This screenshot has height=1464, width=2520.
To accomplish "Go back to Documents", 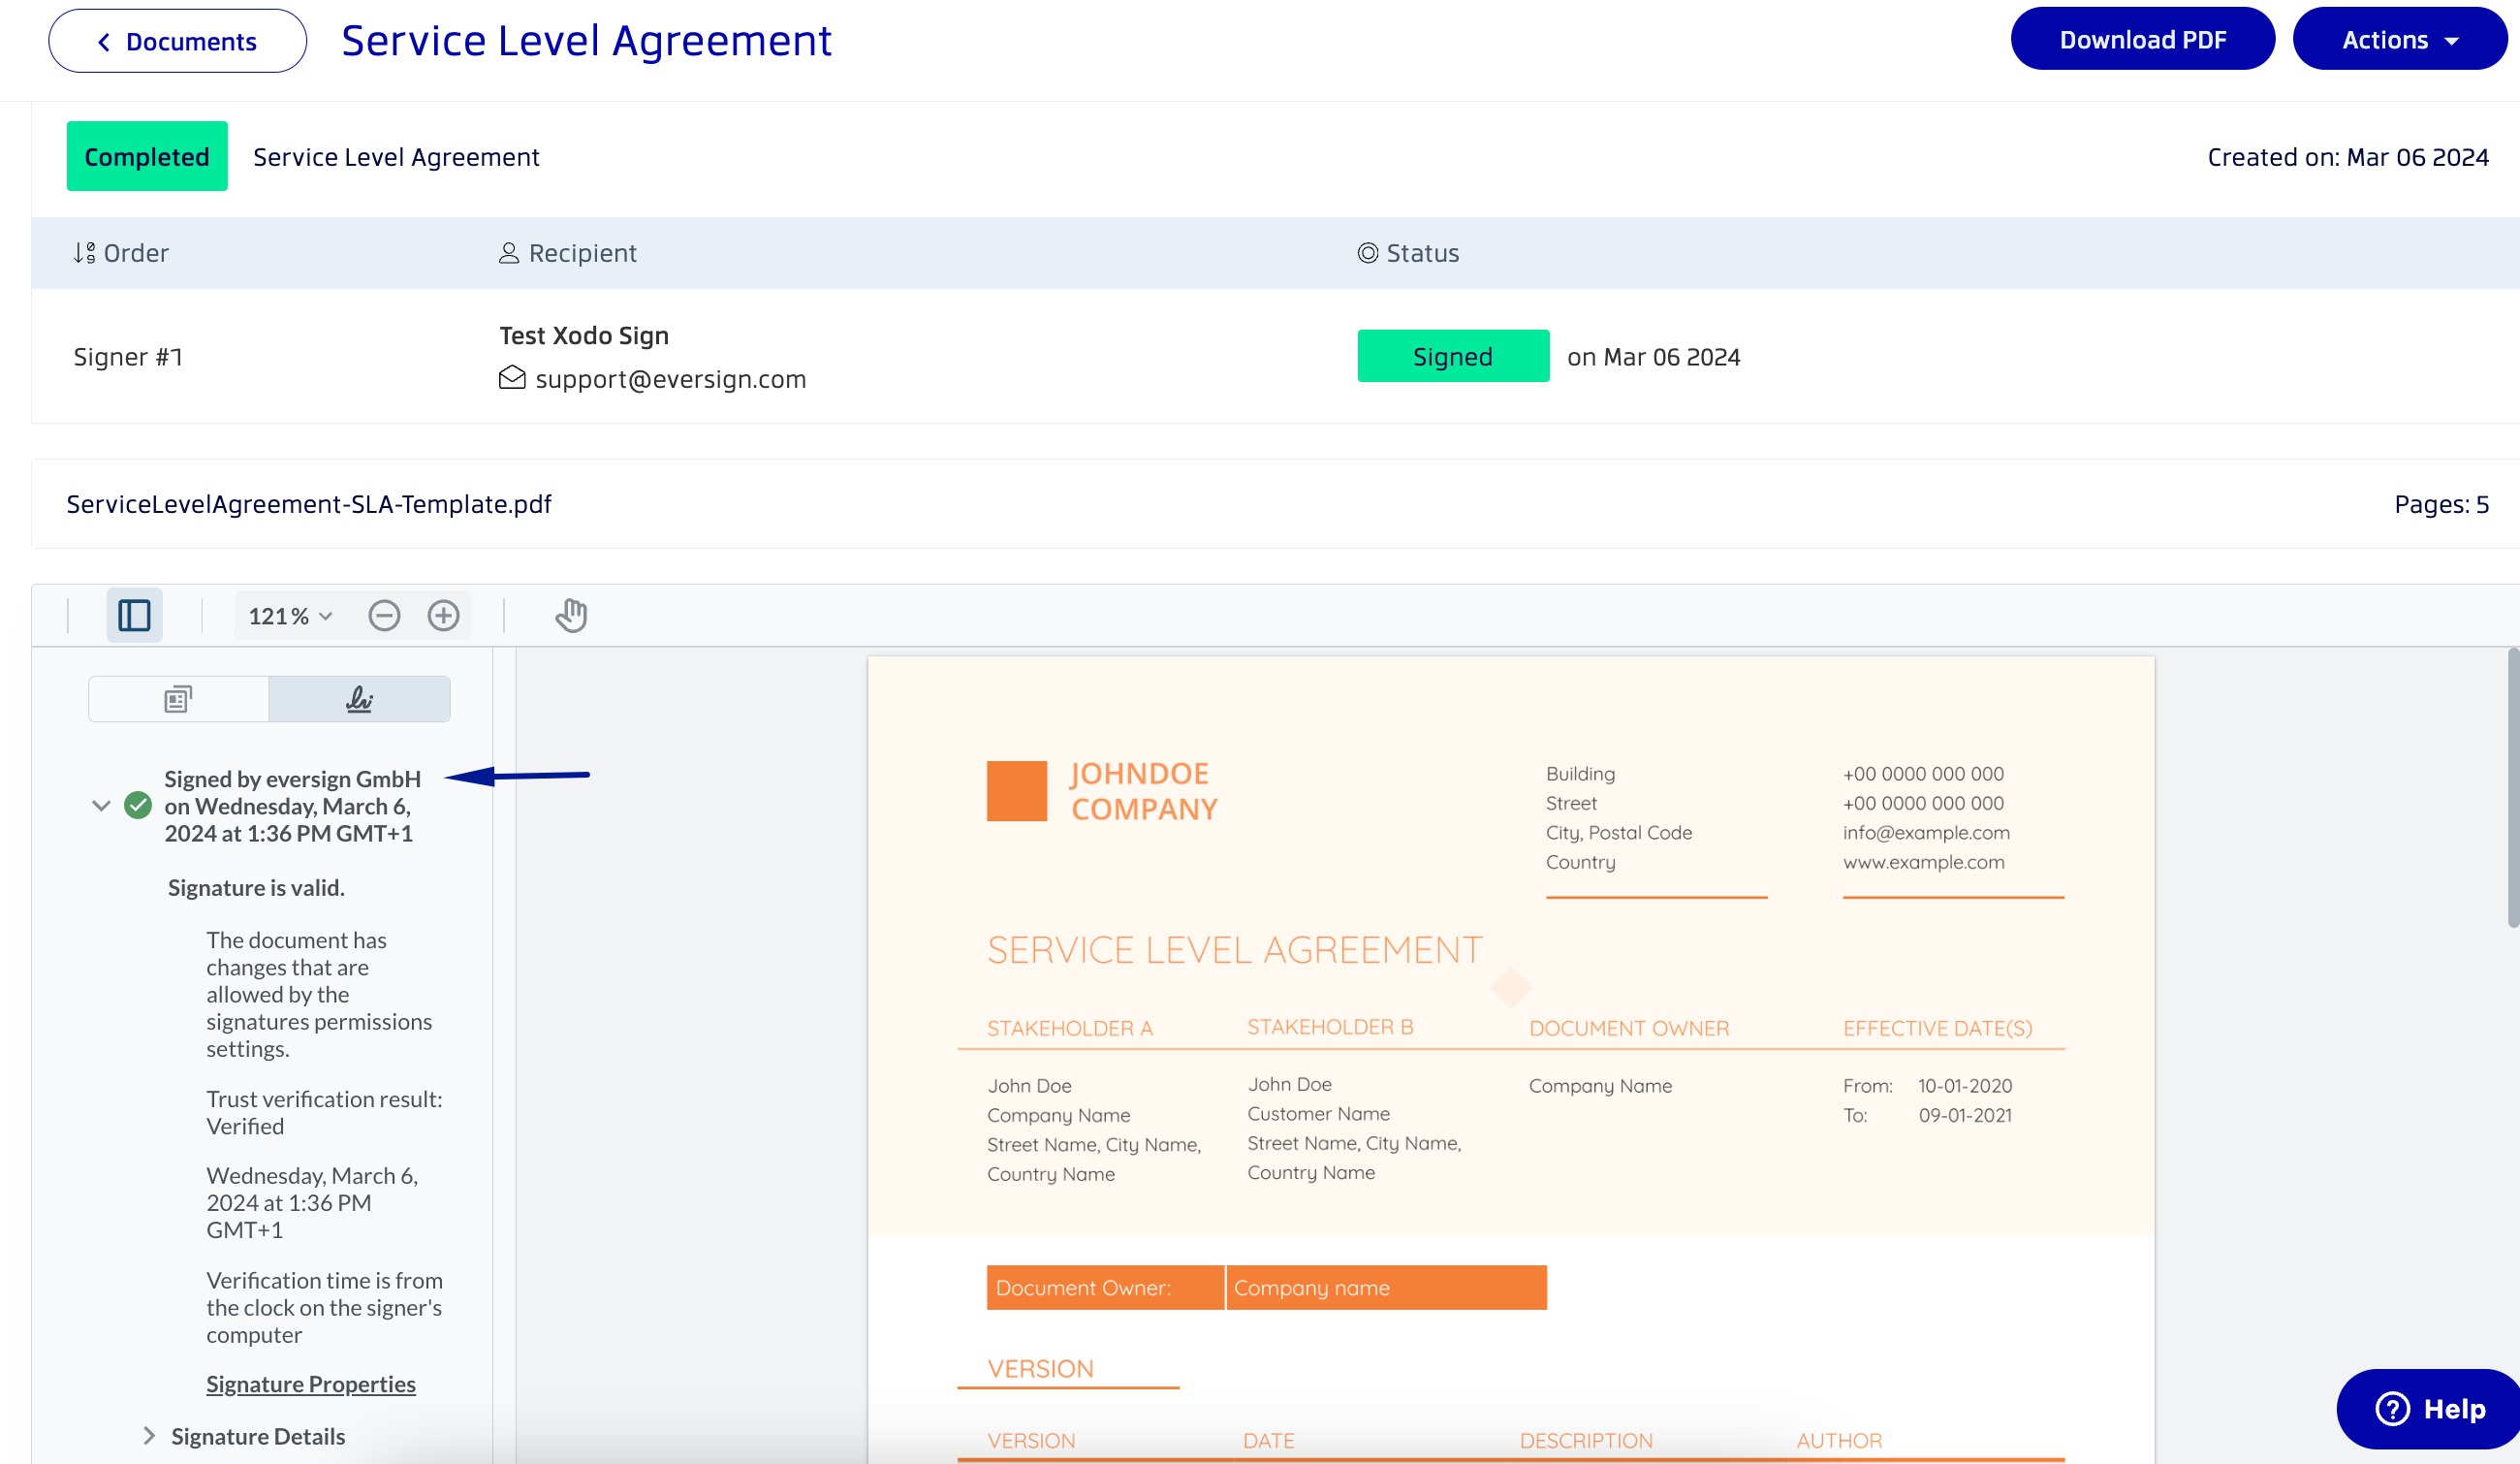I will coord(177,42).
